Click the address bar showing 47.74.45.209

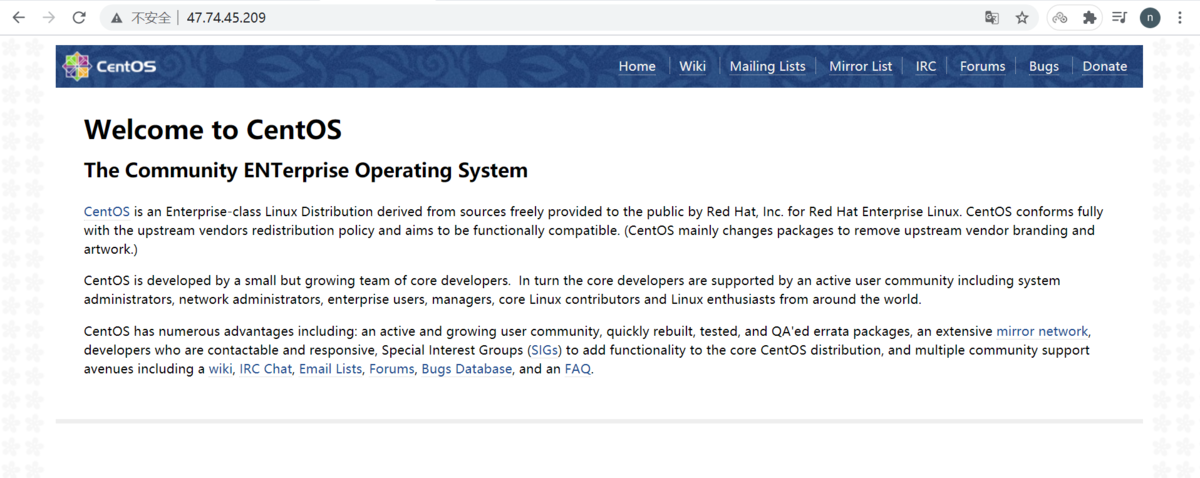[540, 18]
